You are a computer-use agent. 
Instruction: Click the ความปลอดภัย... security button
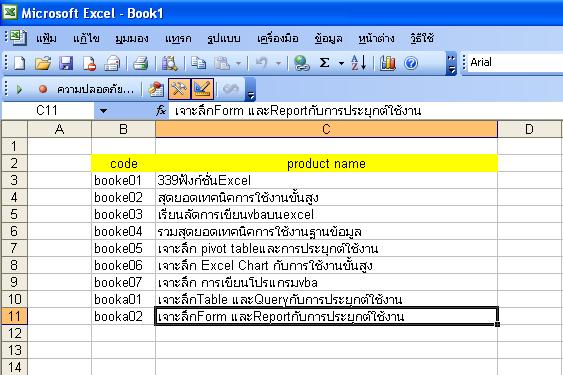click(96, 89)
